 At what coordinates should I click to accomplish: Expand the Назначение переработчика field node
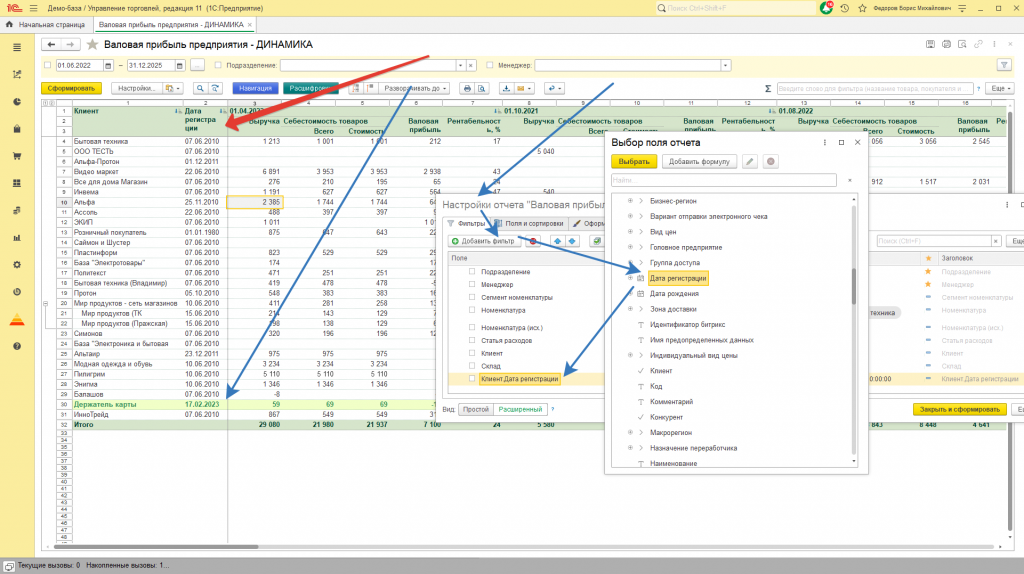pyautogui.click(x=630, y=448)
